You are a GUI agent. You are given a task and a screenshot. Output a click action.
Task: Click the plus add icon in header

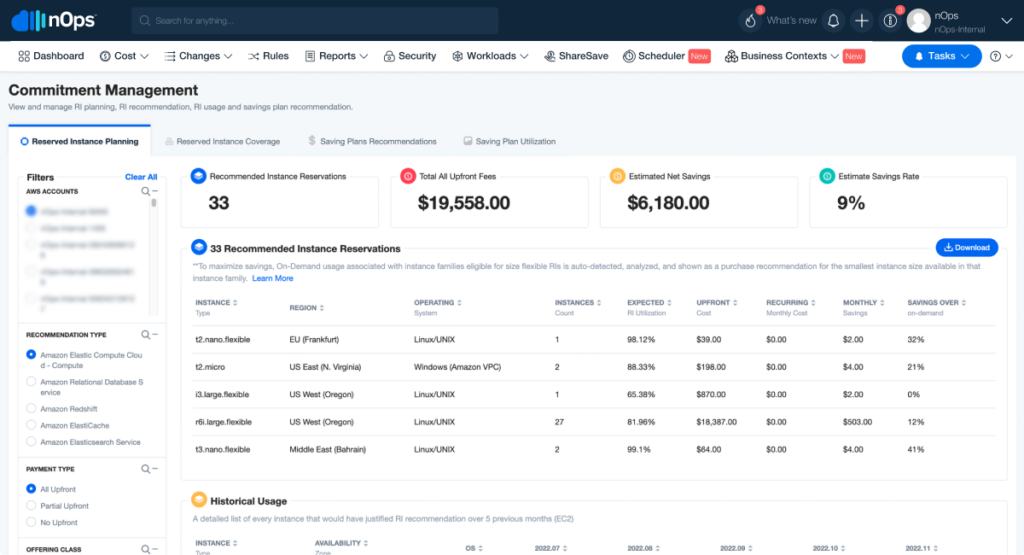pos(861,21)
